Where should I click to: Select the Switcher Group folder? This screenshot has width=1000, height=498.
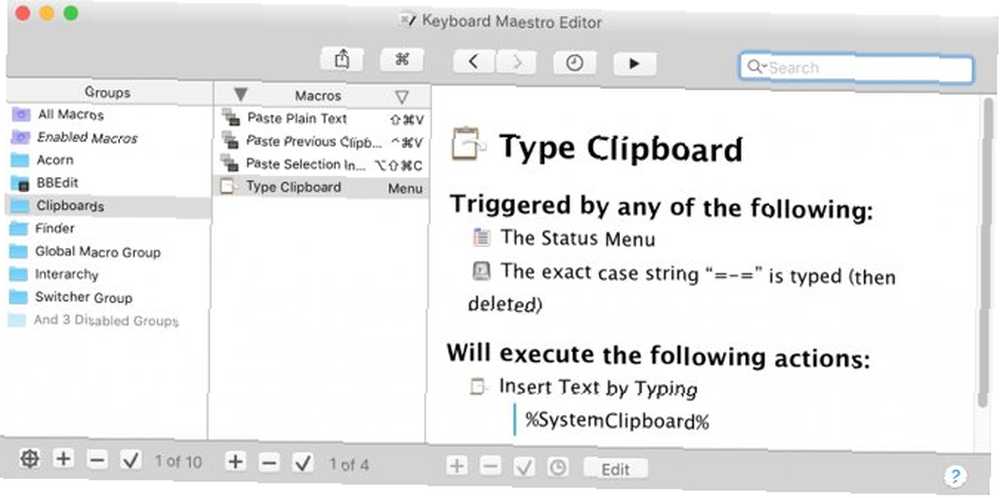point(107,298)
